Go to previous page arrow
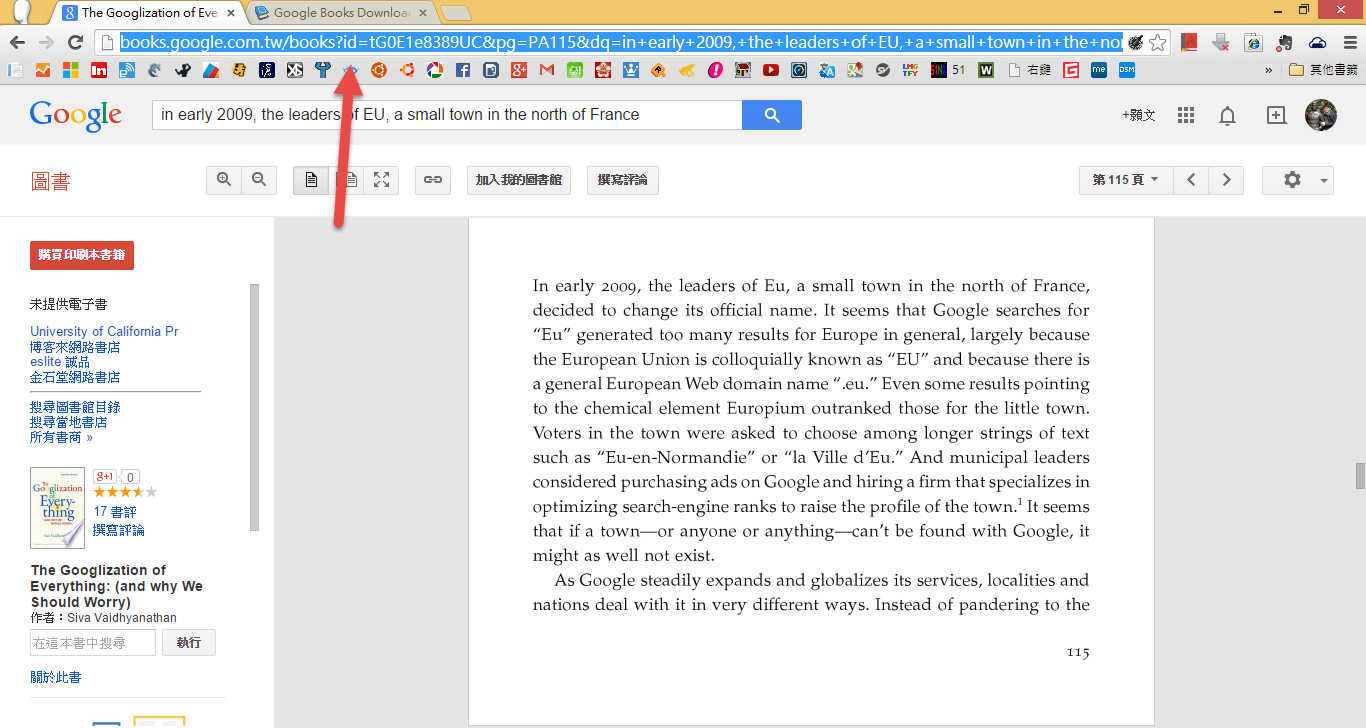This screenshot has width=1366, height=728. (1191, 180)
